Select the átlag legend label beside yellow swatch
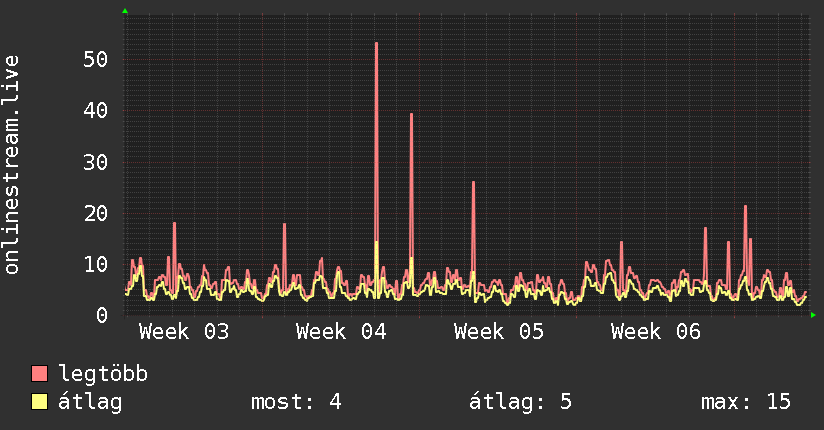 (x=90, y=402)
